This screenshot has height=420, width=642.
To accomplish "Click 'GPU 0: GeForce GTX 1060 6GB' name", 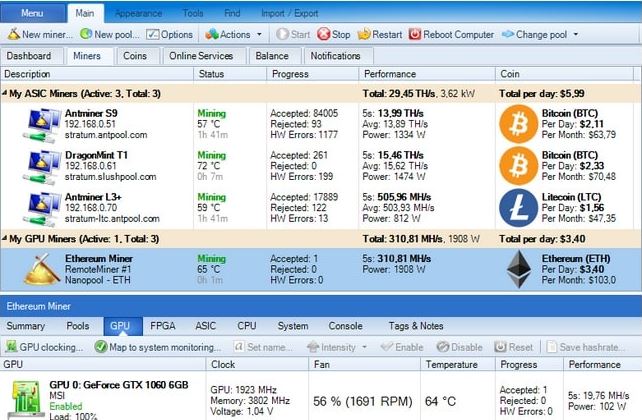I will tap(119, 385).
